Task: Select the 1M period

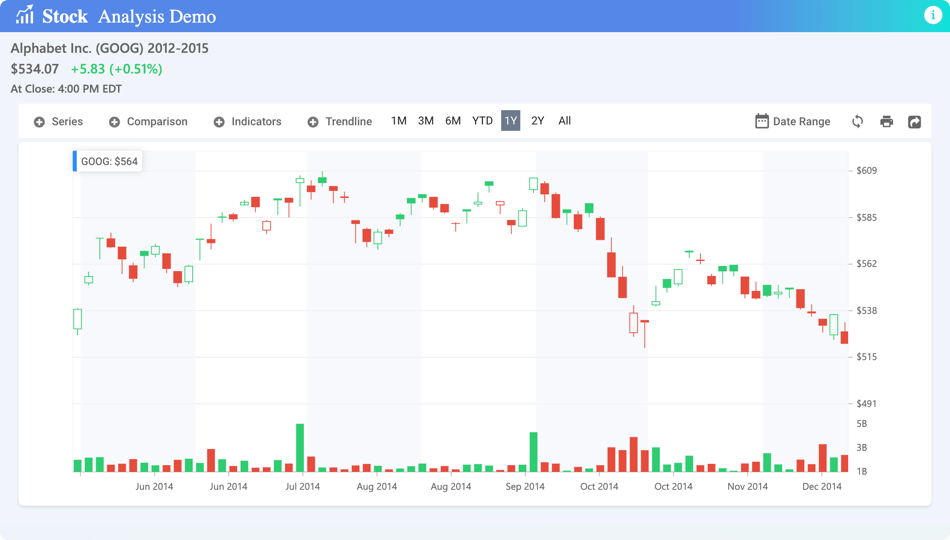Action: coord(399,121)
